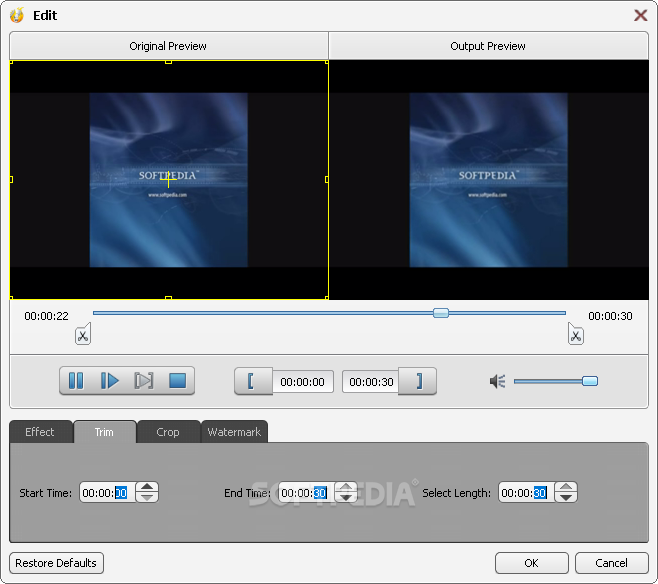Image resolution: width=658 pixels, height=584 pixels.
Task: Click the trim start 00:00:00 field
Action: click(x=303, y=382)
